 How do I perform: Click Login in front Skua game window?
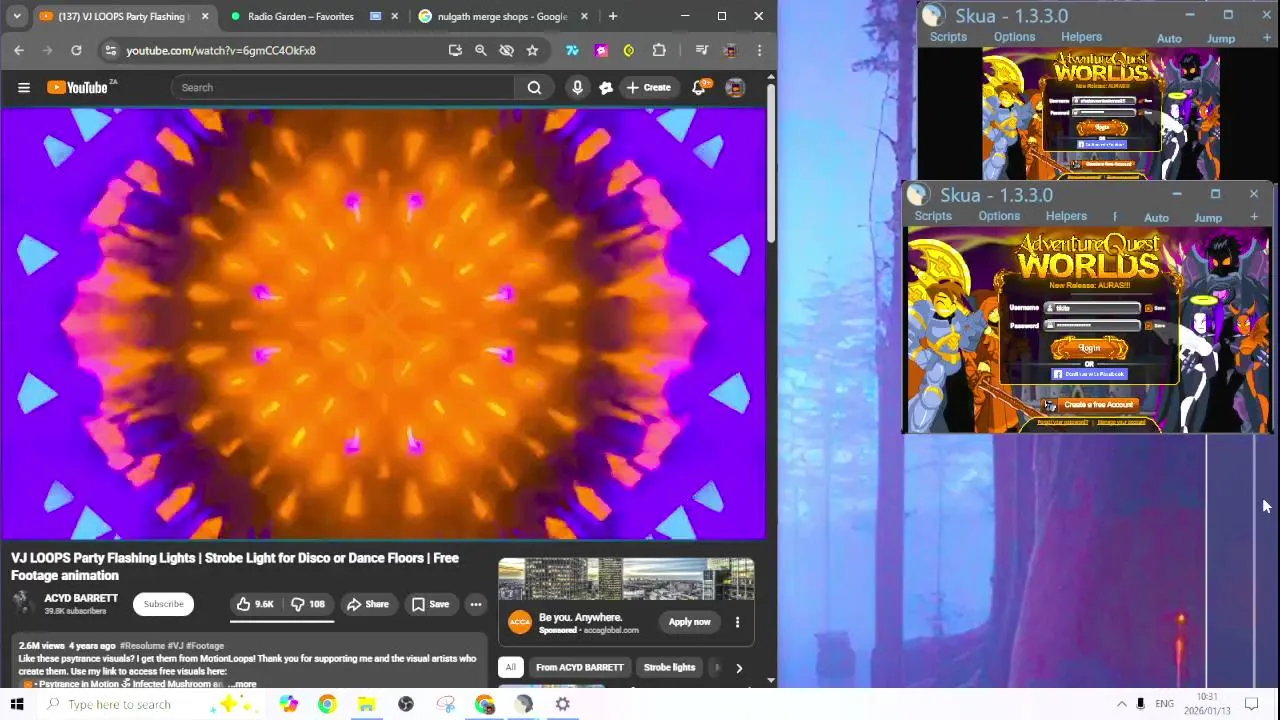point(1089,348)
